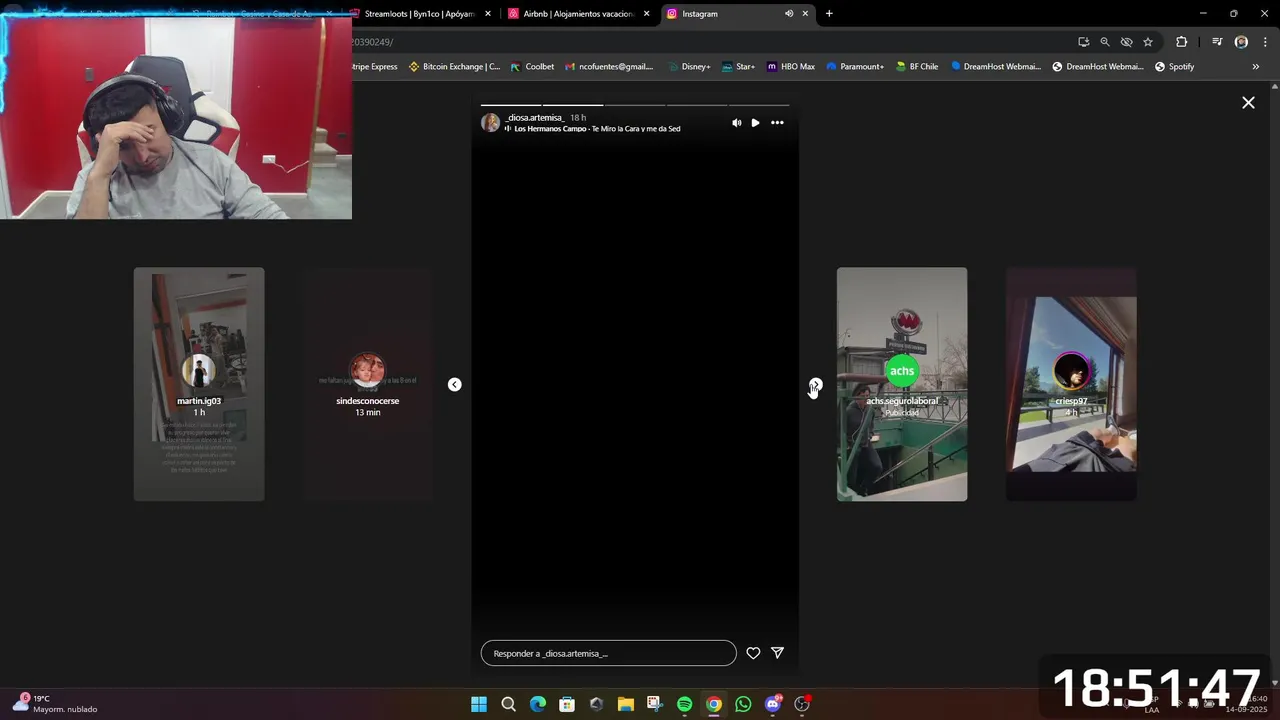The height and width of the screenshot is (720, 1280).
Task: Switch to the Streamloots browser tab
Action: pos(419,14)
